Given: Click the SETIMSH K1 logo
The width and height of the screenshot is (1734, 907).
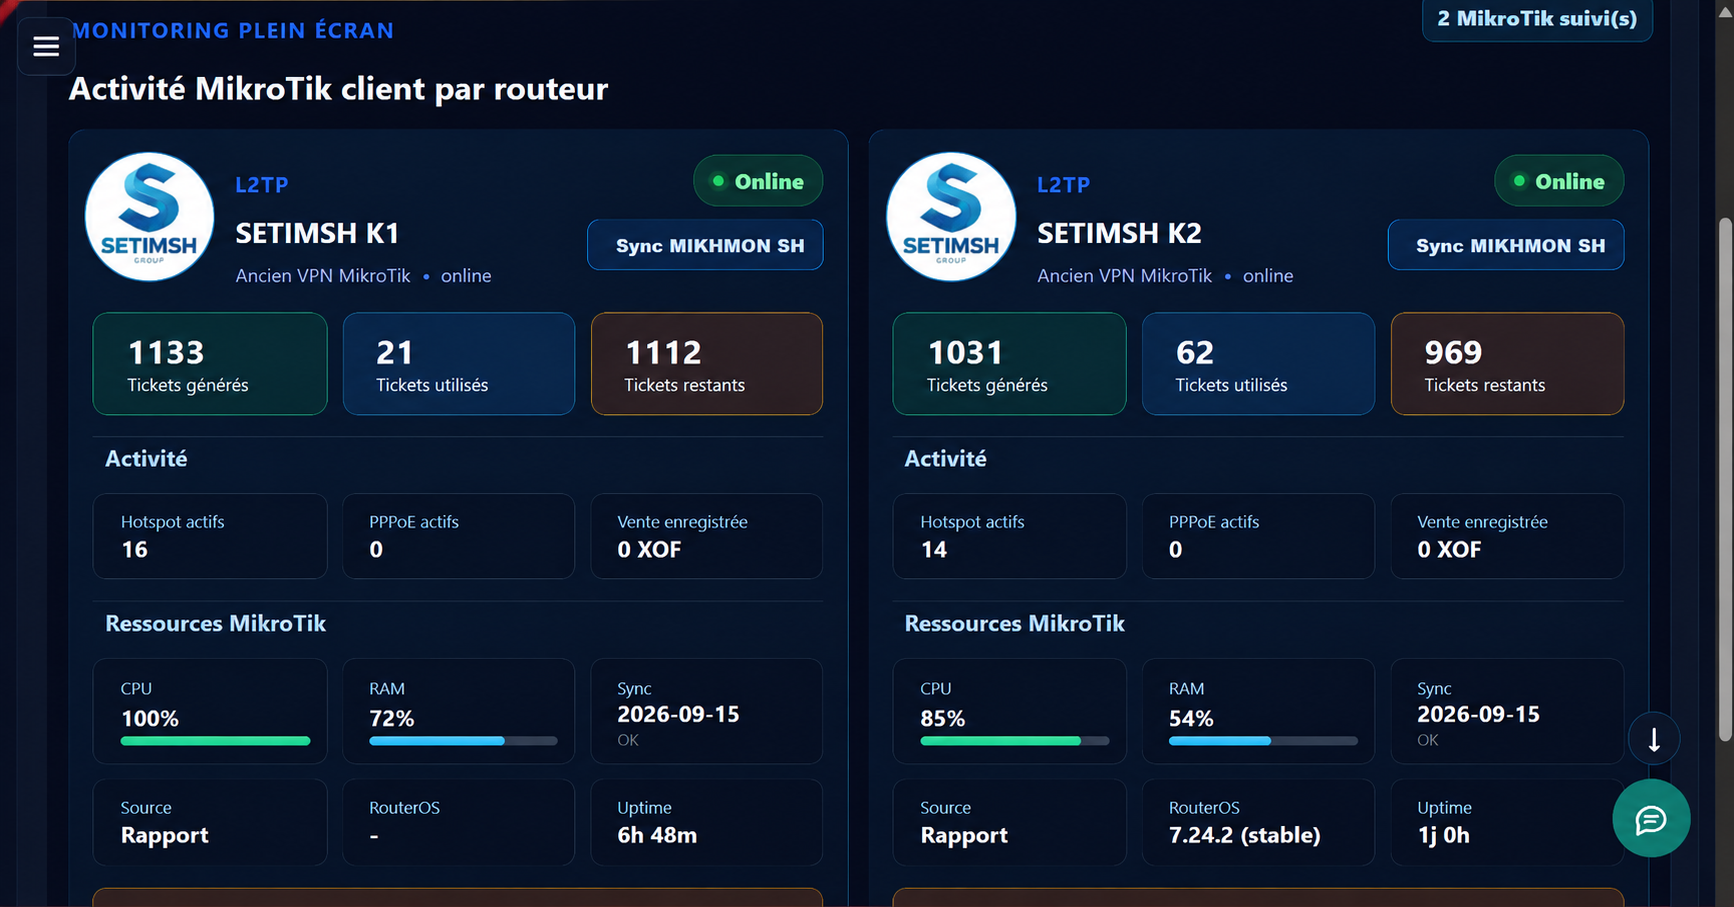Looking at the screenshot, I should point(150,217).
